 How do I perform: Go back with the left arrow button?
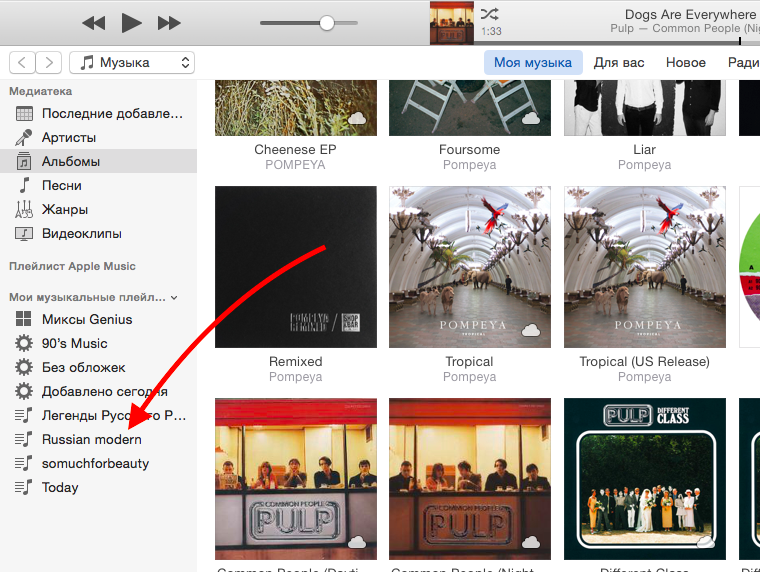tap(22, 63)
